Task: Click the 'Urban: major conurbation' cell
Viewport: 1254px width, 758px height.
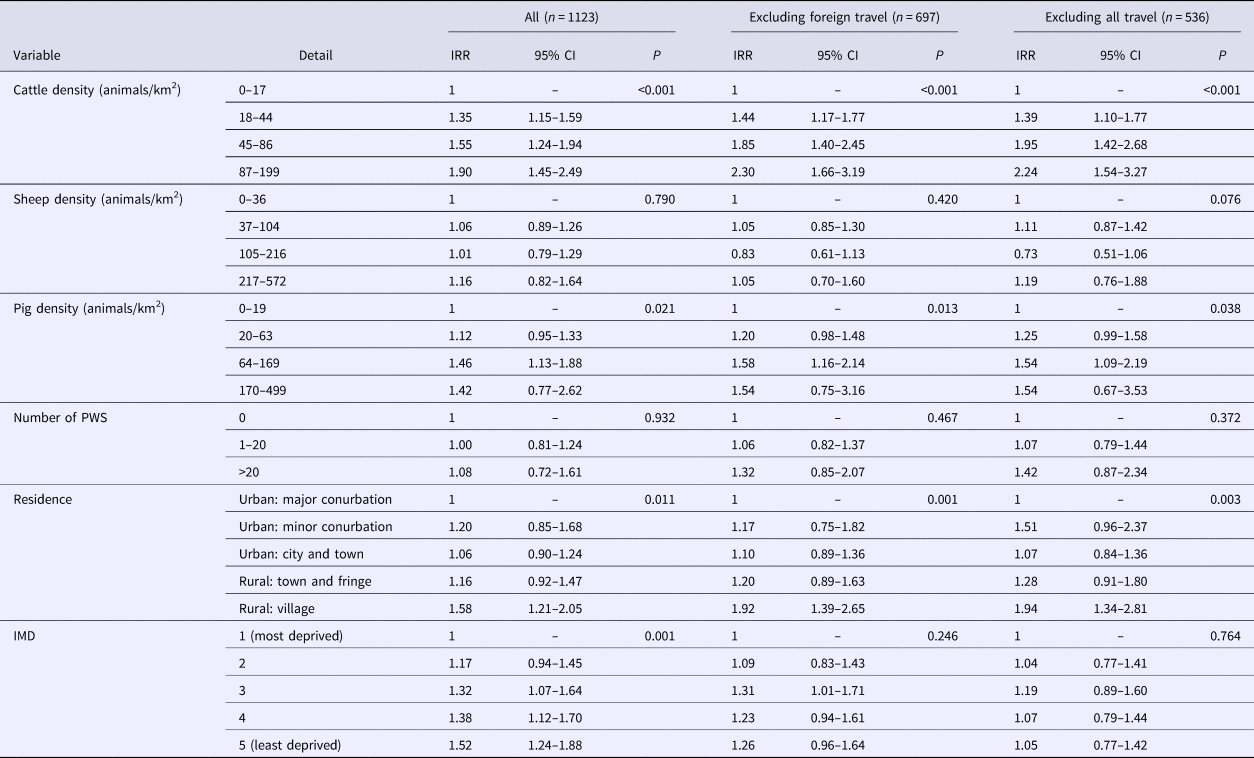Action: click(317, 500)
